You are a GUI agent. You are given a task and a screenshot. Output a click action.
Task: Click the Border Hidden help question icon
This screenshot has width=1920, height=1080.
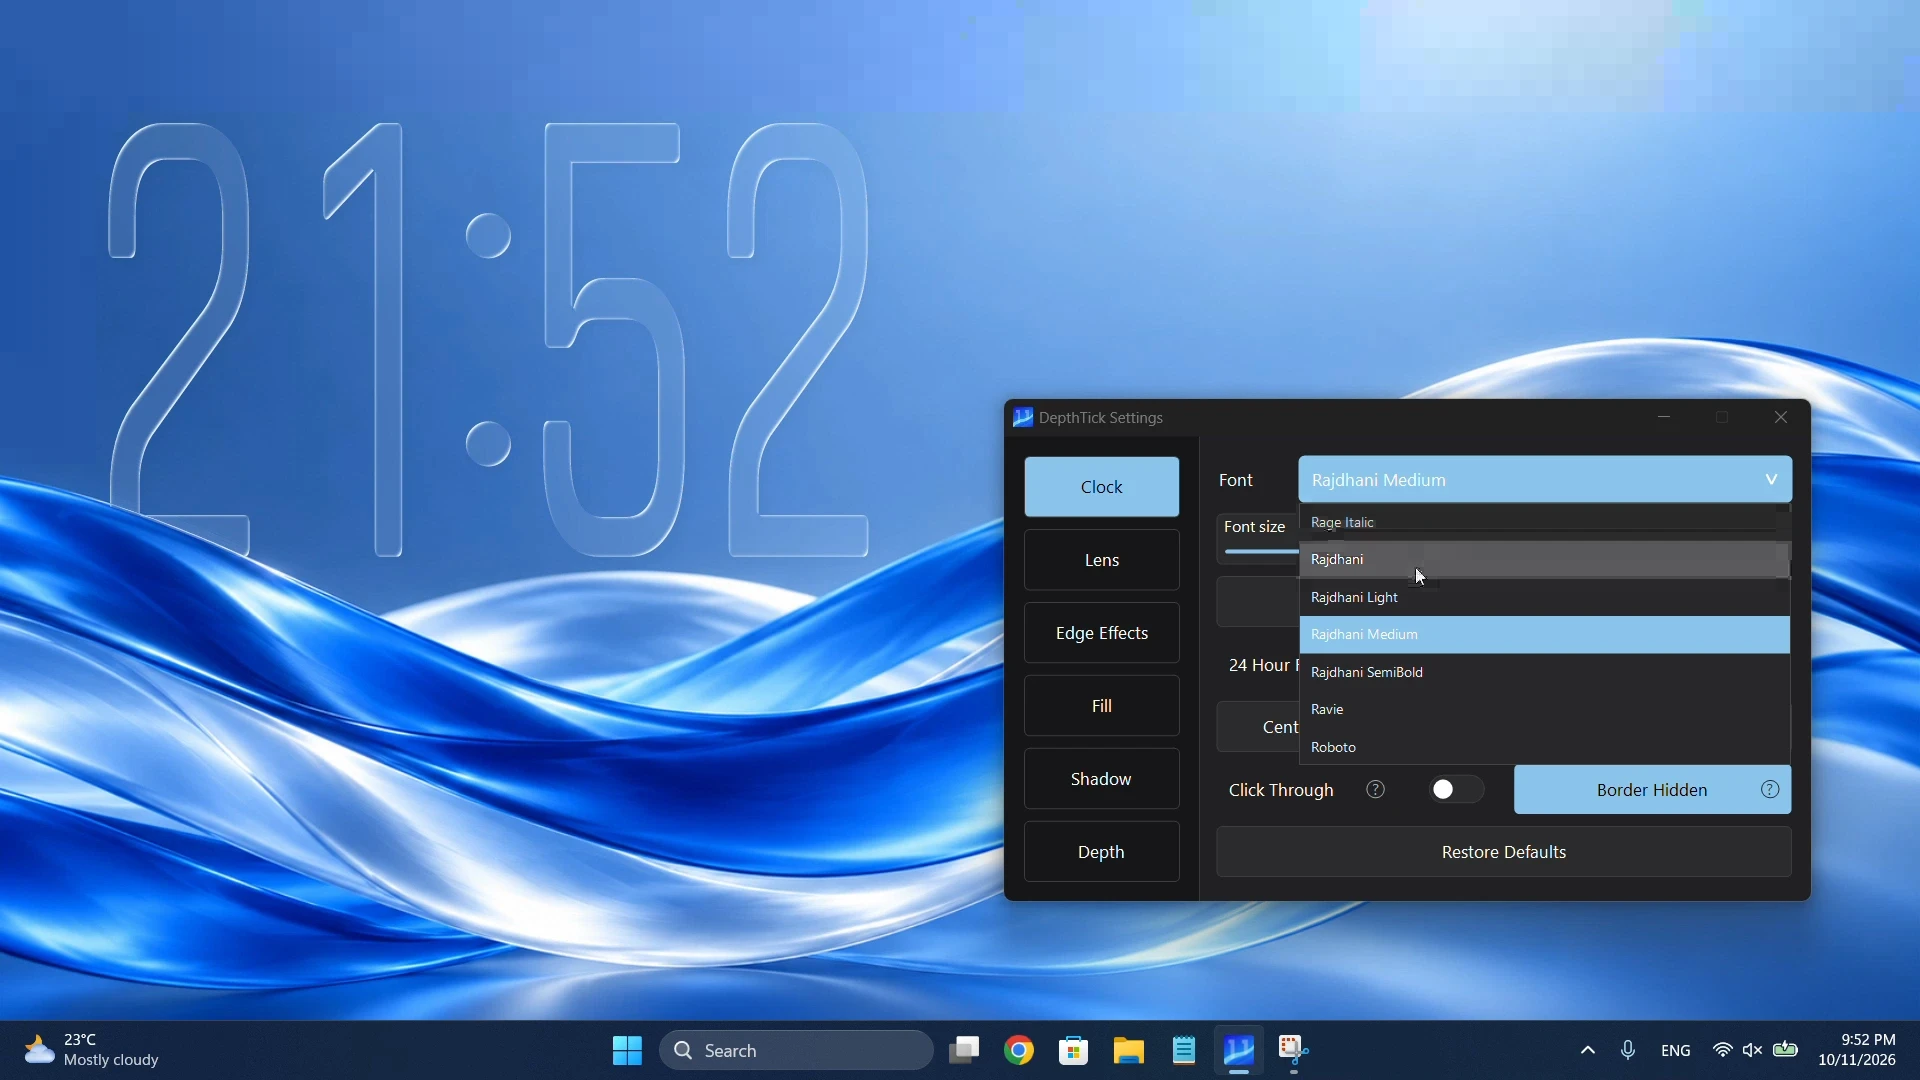[x=1771, y=791]
